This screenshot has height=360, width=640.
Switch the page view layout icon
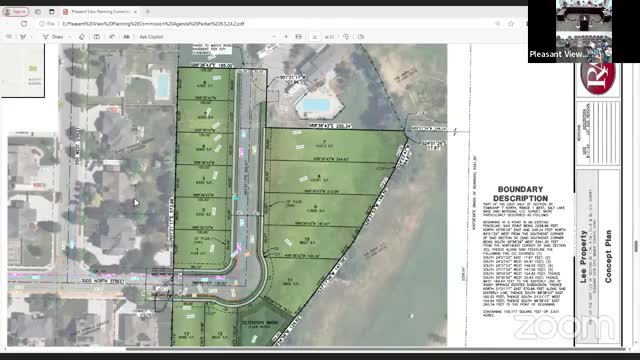pos(361,37)
